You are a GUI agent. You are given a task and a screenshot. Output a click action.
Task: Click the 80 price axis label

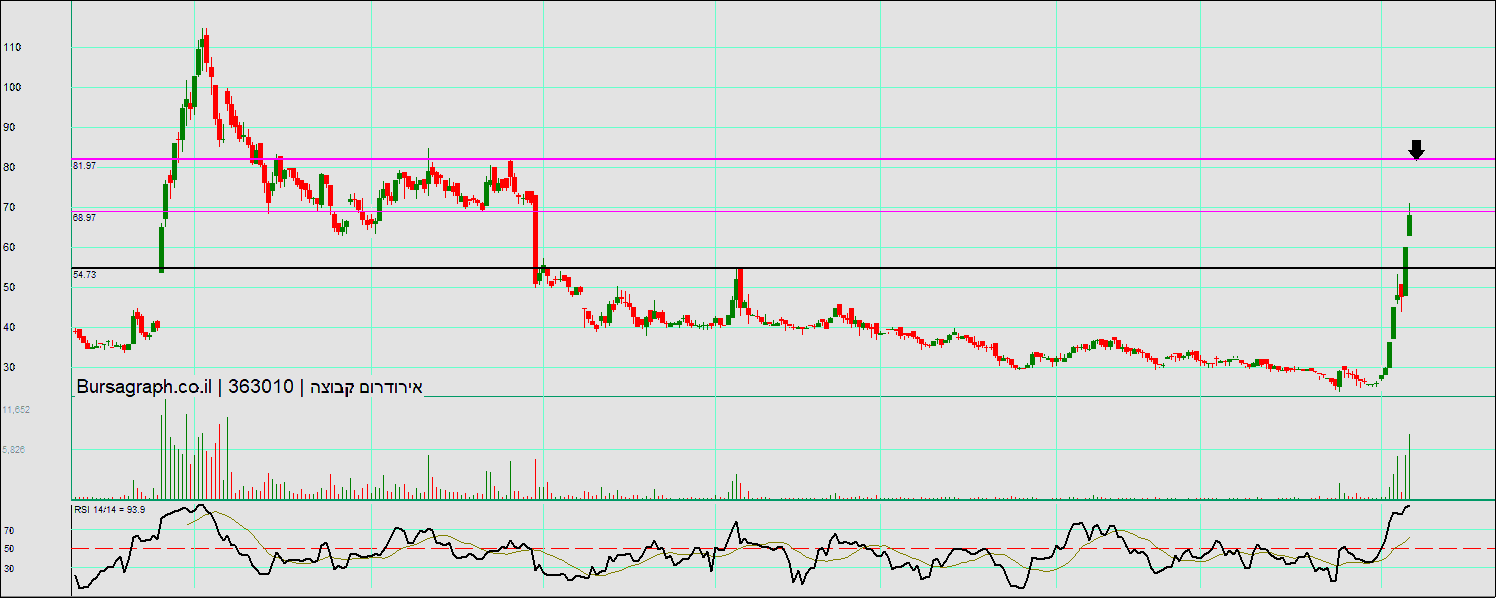click(10, 167)
